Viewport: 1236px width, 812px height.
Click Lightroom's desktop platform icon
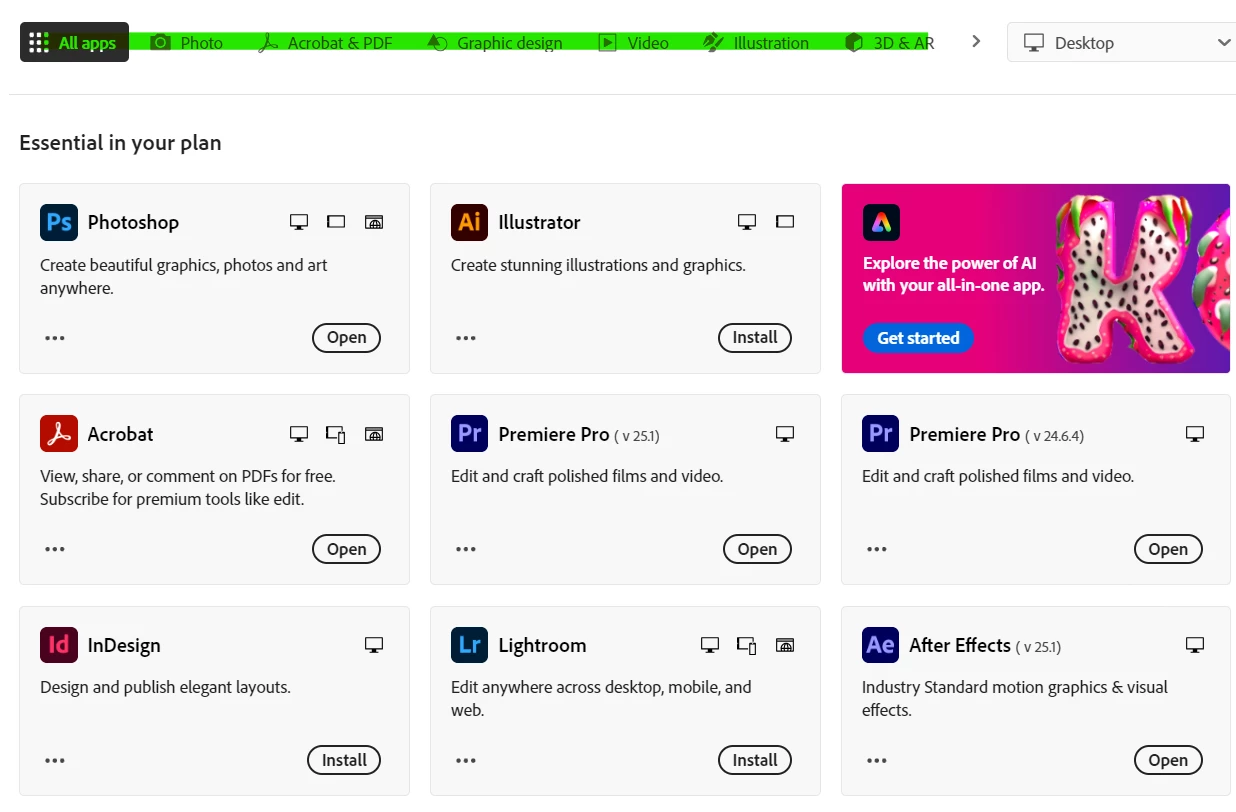[x=710, y=645]
